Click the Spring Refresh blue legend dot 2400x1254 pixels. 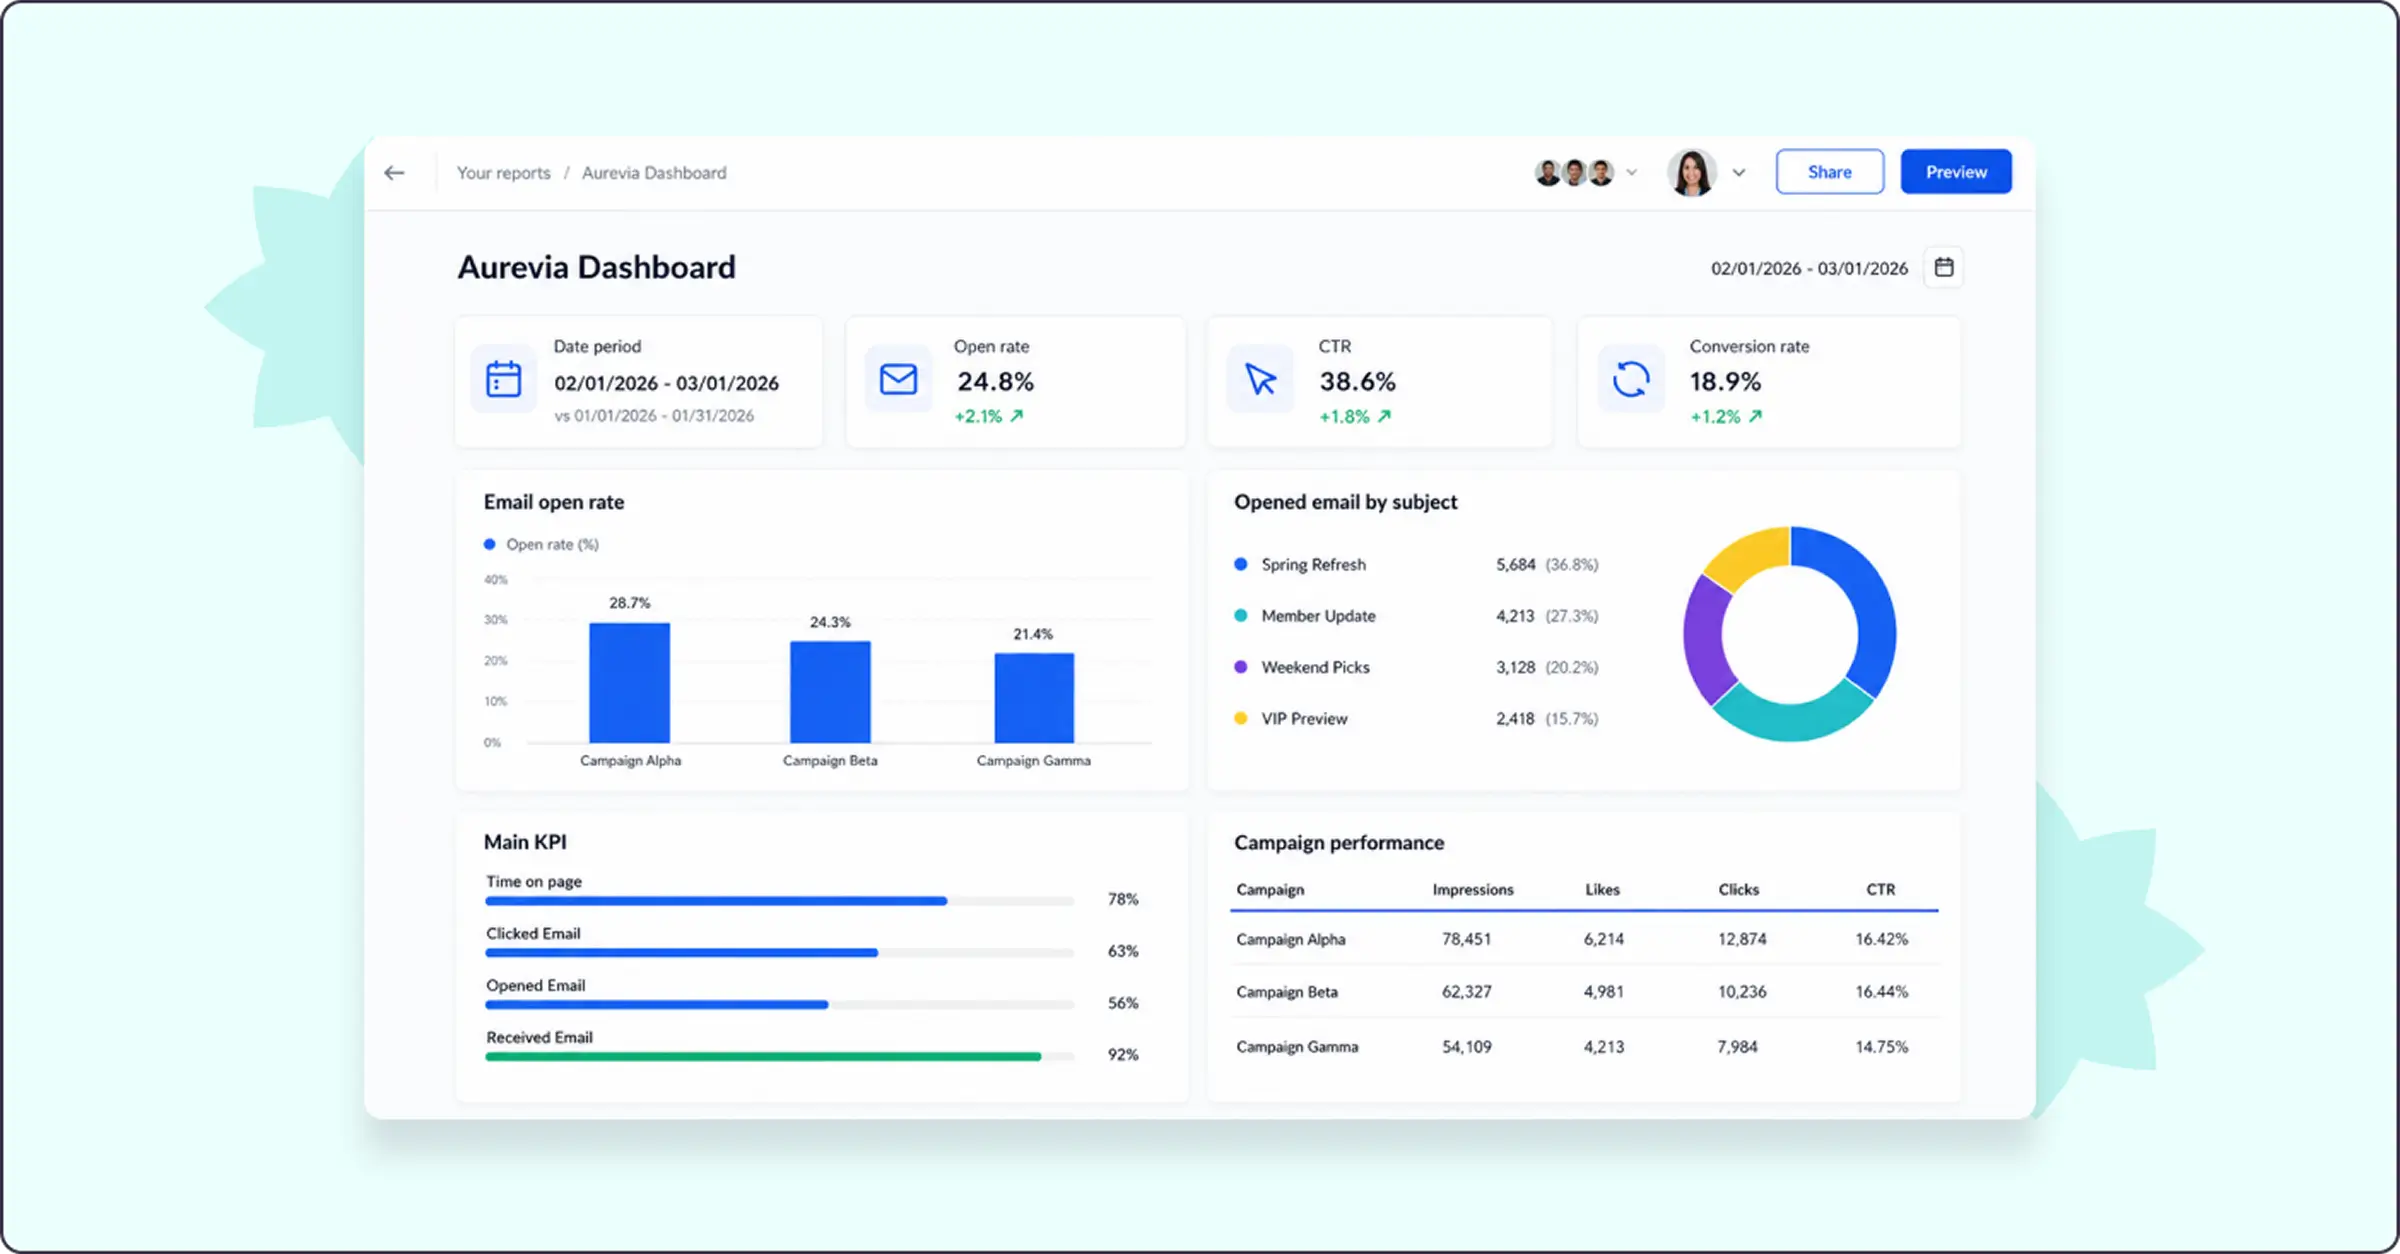tap(1241, 564)
